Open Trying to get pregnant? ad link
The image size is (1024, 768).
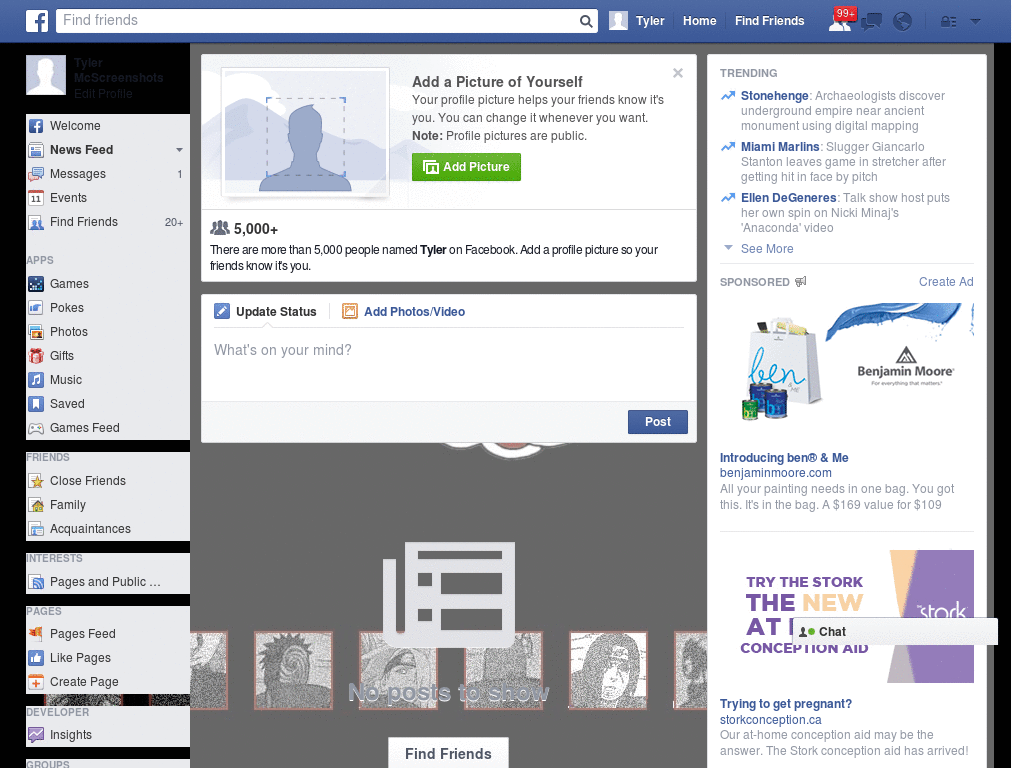click(786, 704)
